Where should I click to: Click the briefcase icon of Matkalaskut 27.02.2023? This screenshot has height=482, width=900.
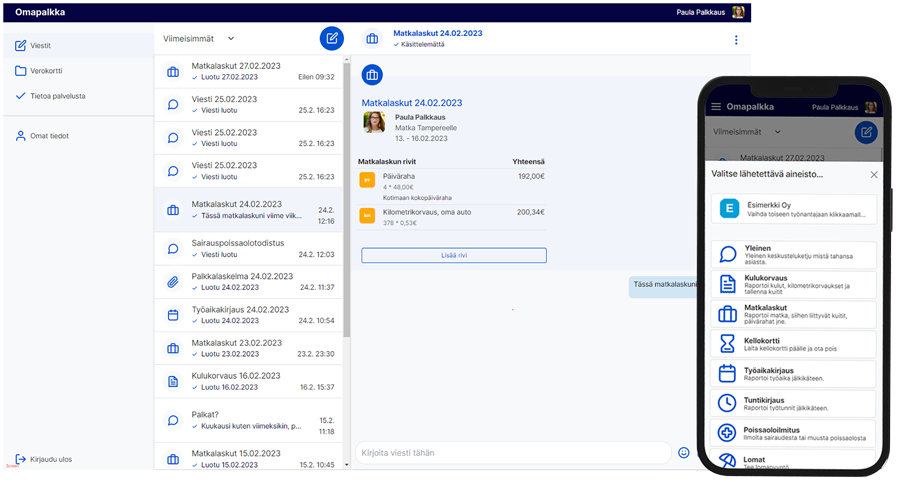pyautogui.click(x=173, y=72)
